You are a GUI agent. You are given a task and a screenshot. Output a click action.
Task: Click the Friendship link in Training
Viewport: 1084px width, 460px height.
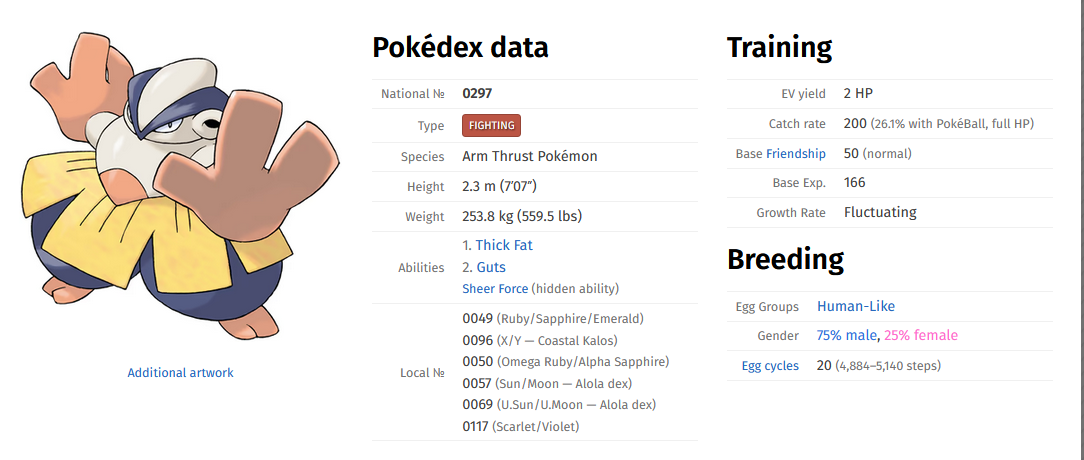click(796, 154)
